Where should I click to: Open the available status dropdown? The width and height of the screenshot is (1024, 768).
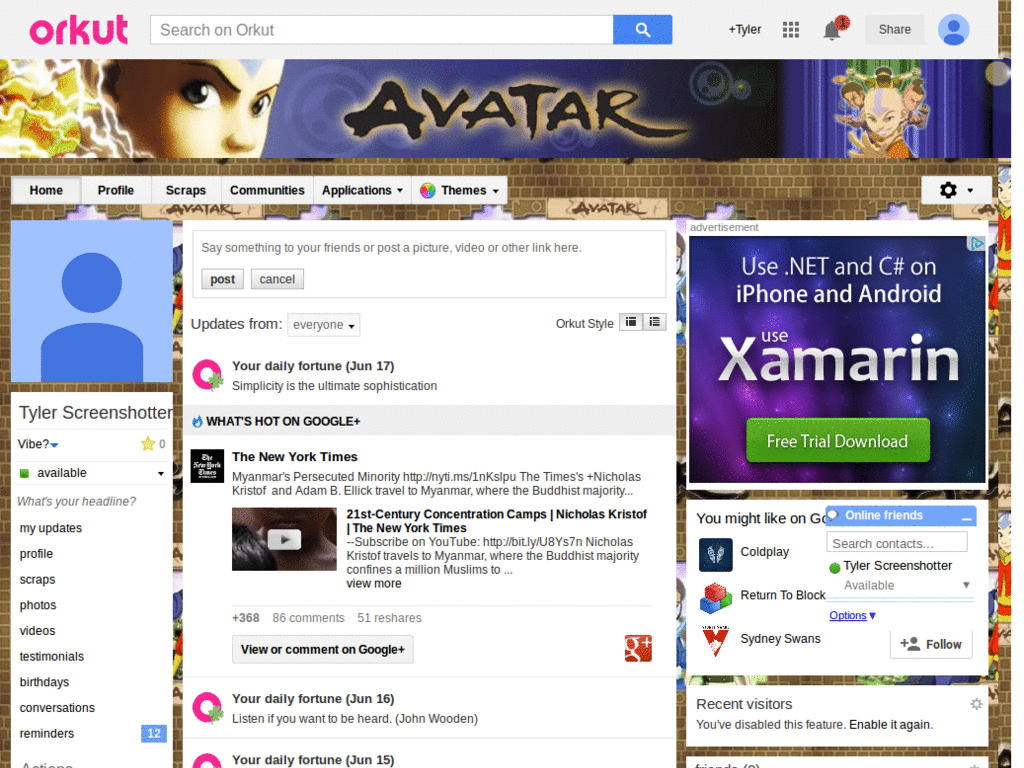point(92,473)
